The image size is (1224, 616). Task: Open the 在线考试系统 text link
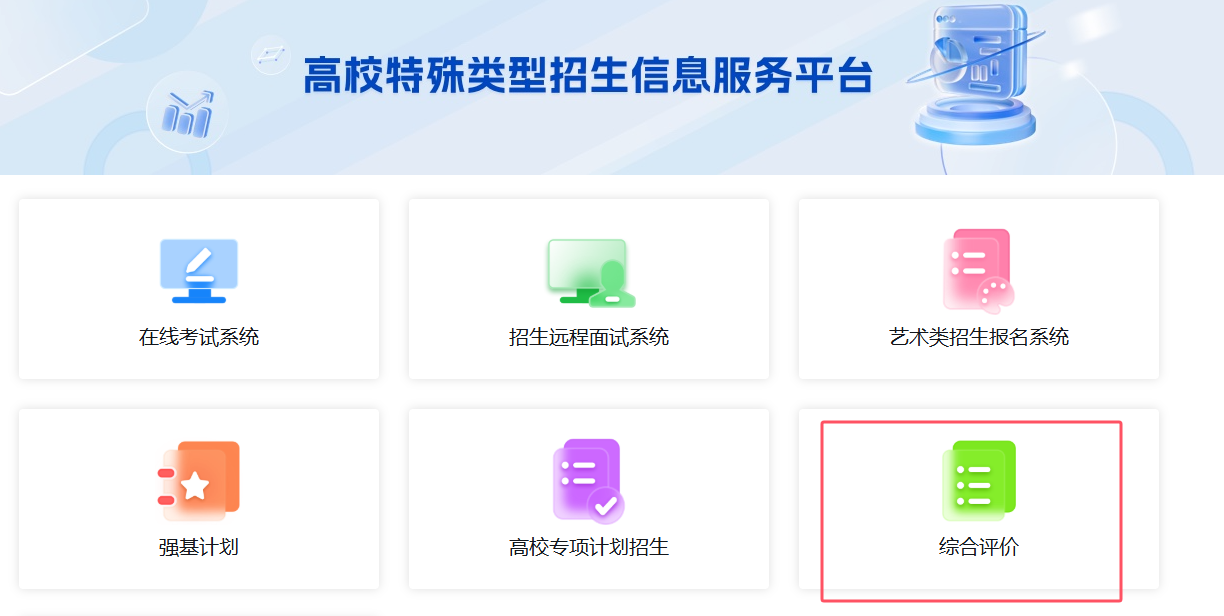pos(199,337)
